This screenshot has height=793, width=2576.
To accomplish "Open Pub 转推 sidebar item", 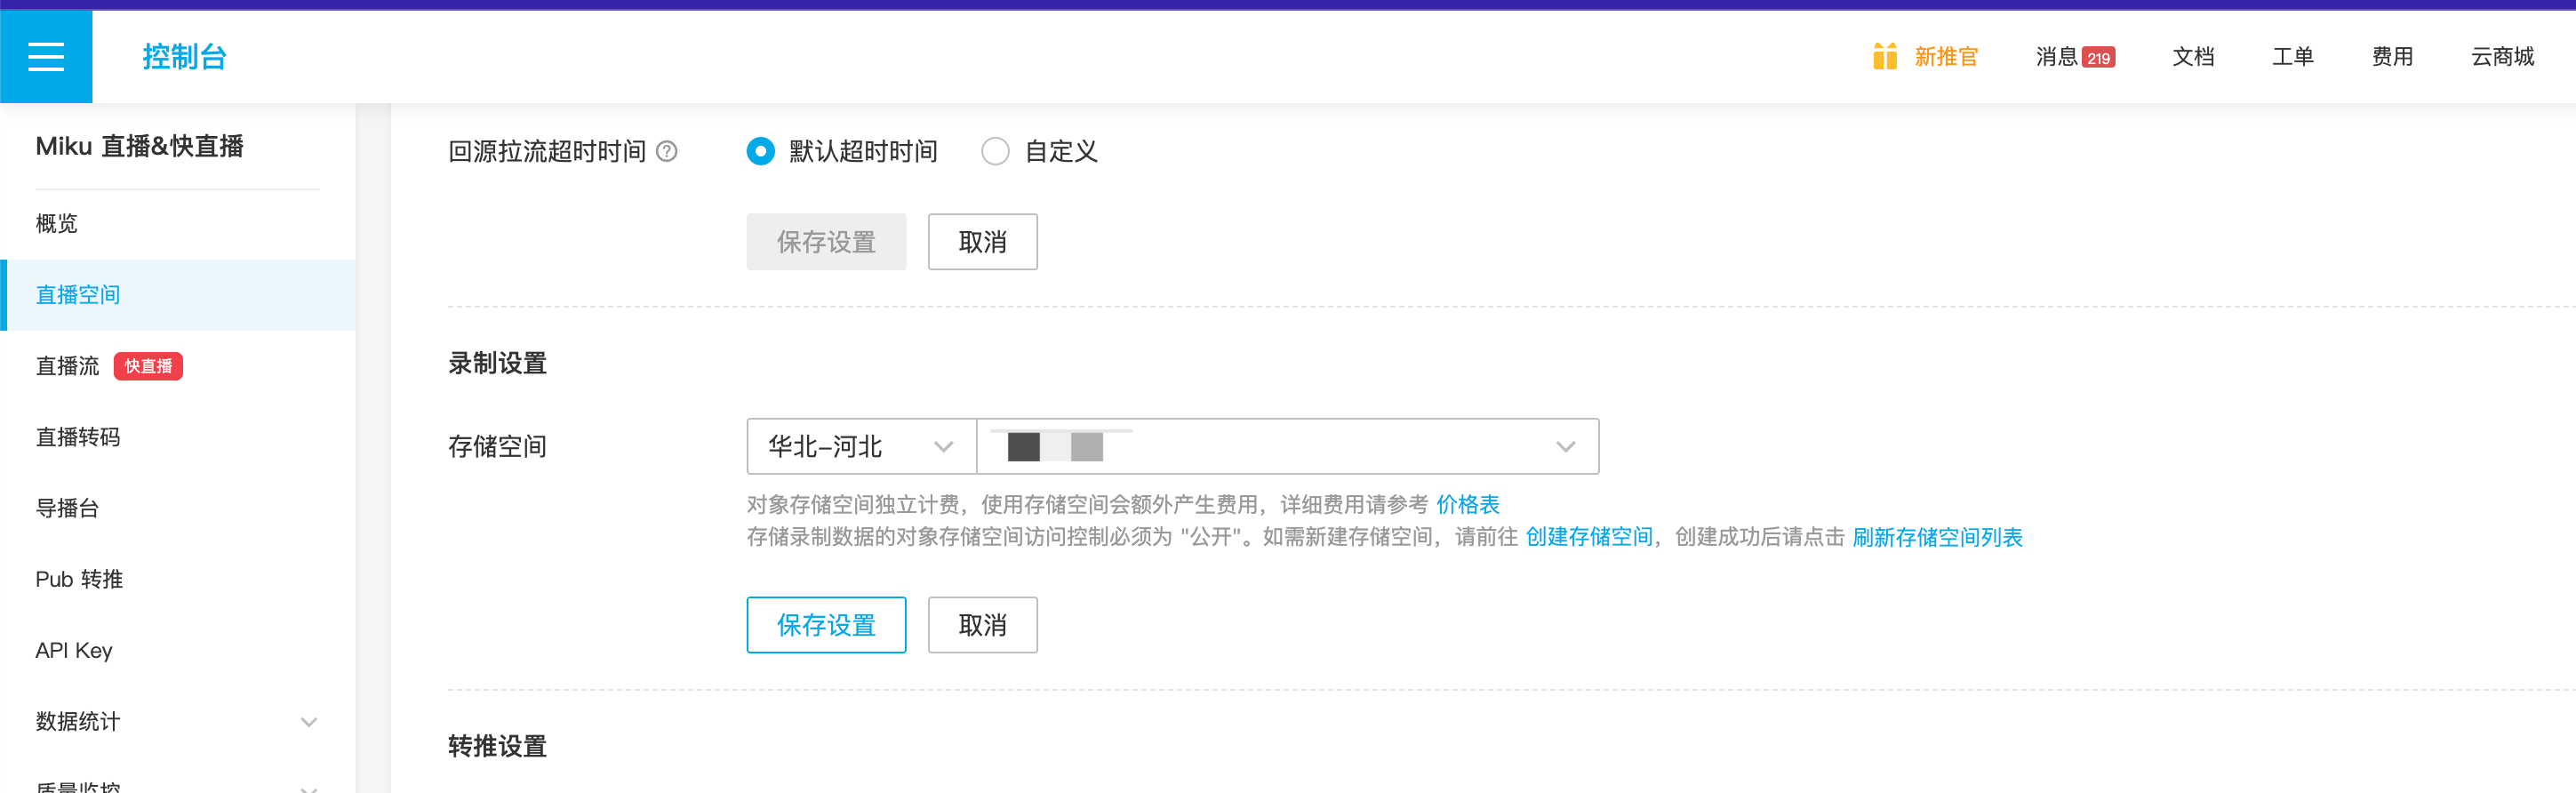I will point(178,579).
